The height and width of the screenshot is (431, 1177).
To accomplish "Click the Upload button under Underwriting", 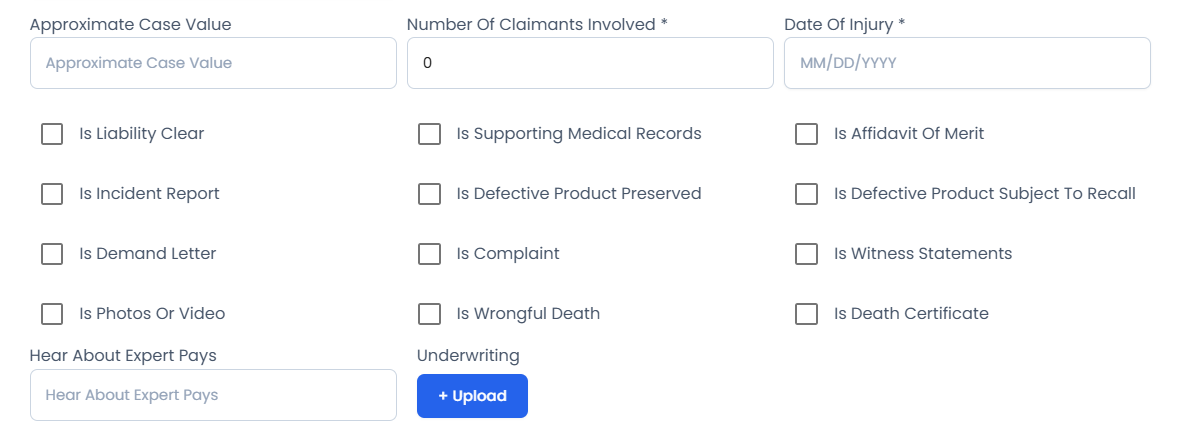I will [472, 396].
